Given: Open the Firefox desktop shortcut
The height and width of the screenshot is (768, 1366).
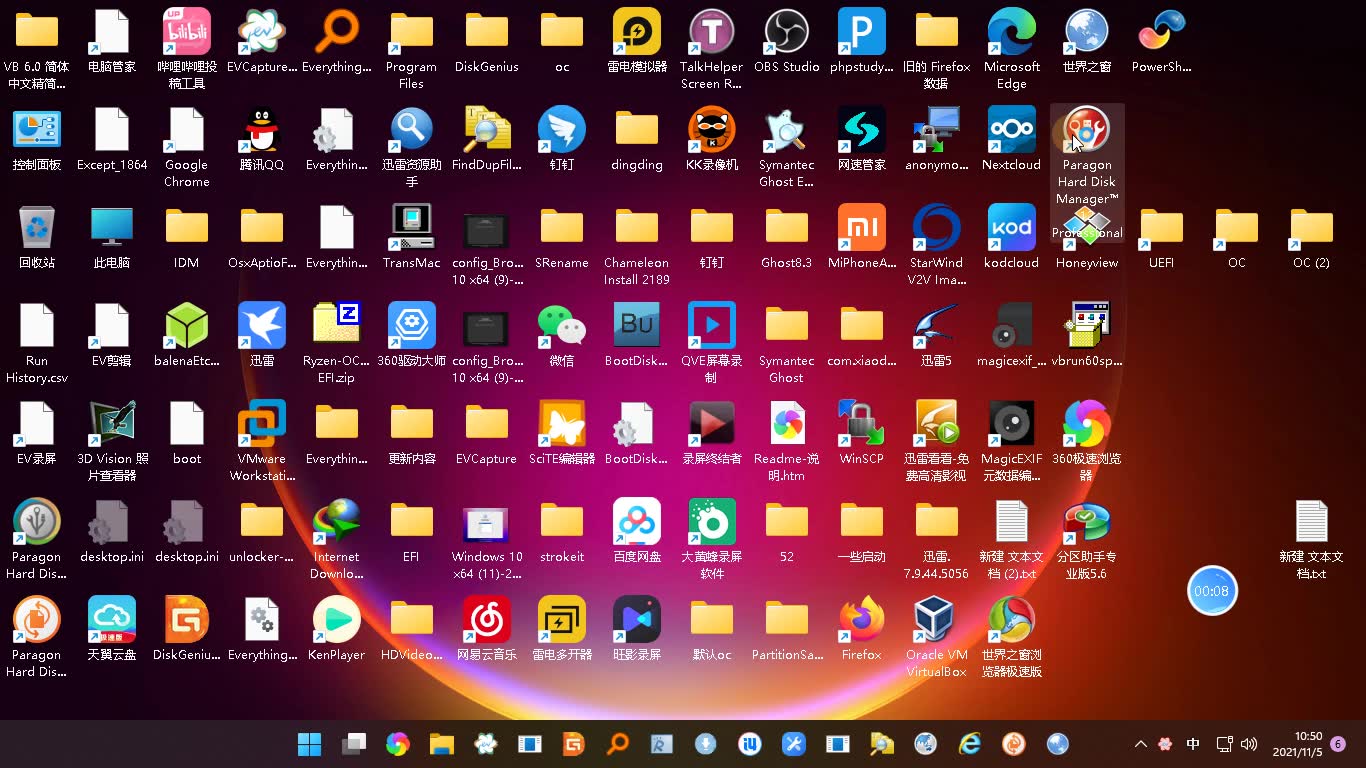Looking at the screenshot, I should (862, 630).
